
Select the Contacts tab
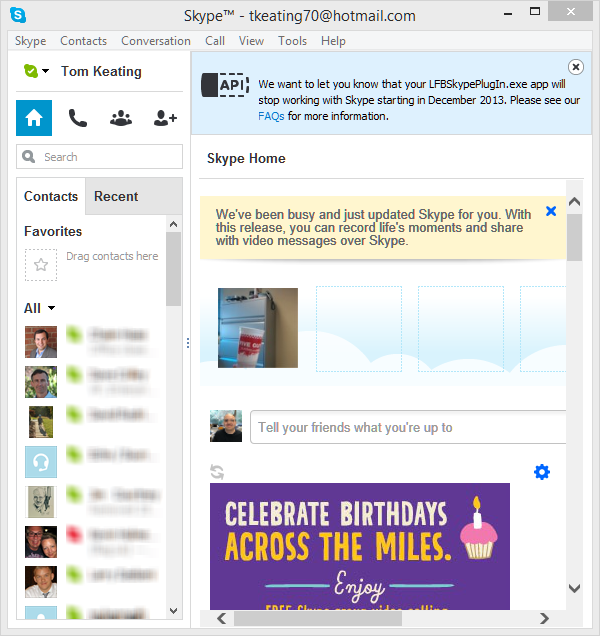point(51,196)
